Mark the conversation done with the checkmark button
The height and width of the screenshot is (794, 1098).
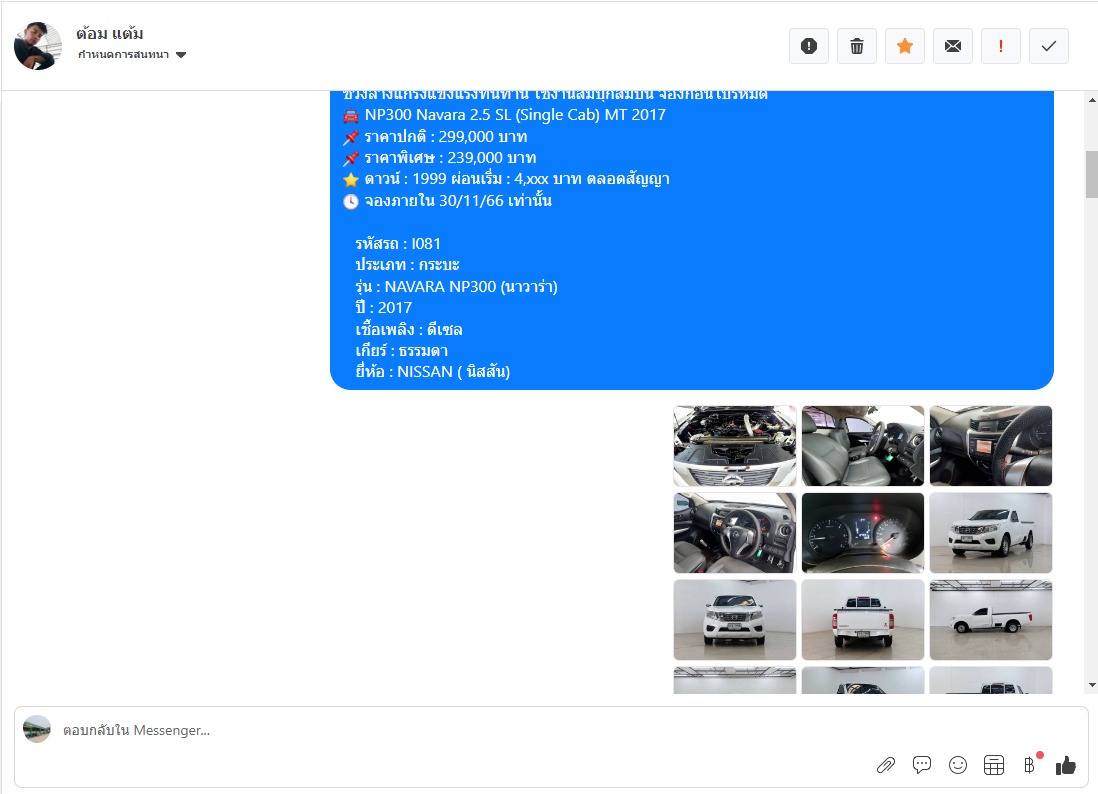click(1048, 46)
